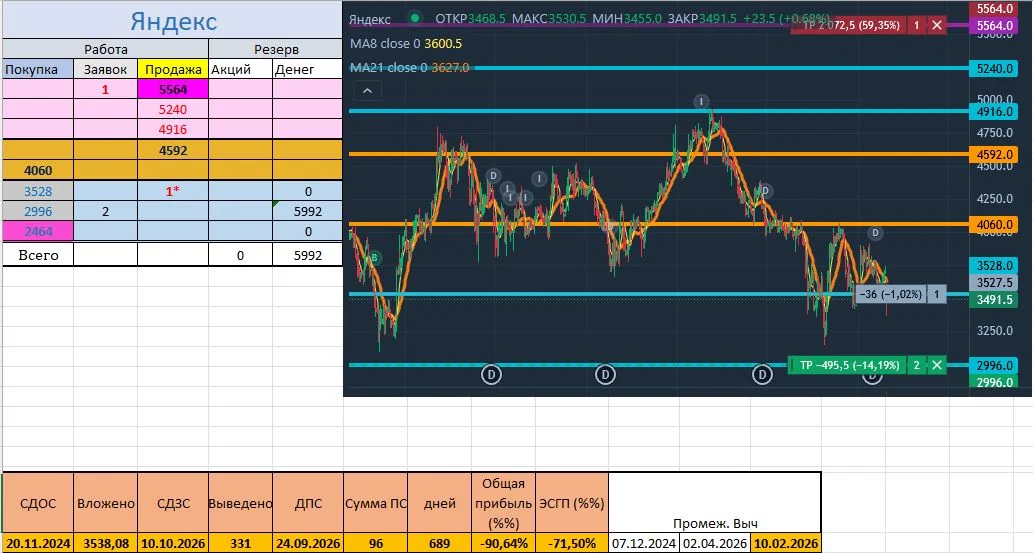This screenshot has width=1033, height=553.
Task: Select the Покупка column header
Action: tap(38, 69)
